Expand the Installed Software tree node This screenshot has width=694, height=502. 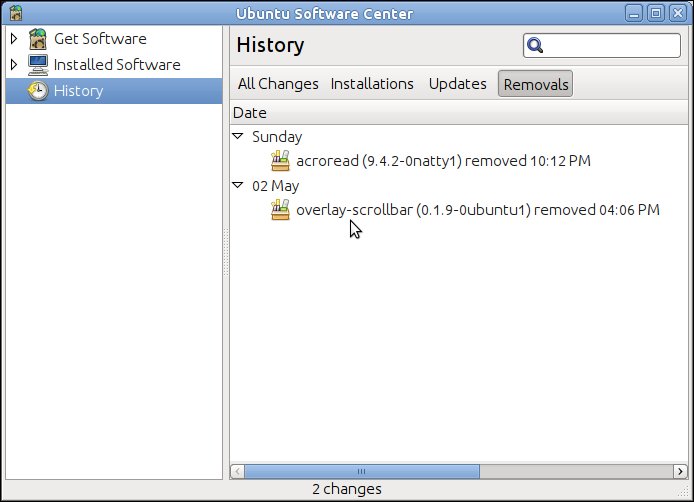point(14,65)
